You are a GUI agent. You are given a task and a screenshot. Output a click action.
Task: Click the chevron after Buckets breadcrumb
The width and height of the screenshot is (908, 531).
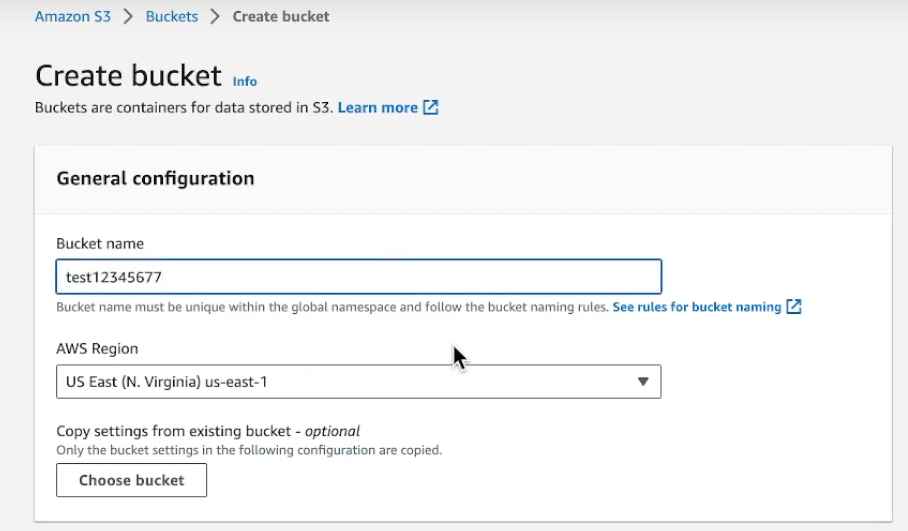coord(215,16)
